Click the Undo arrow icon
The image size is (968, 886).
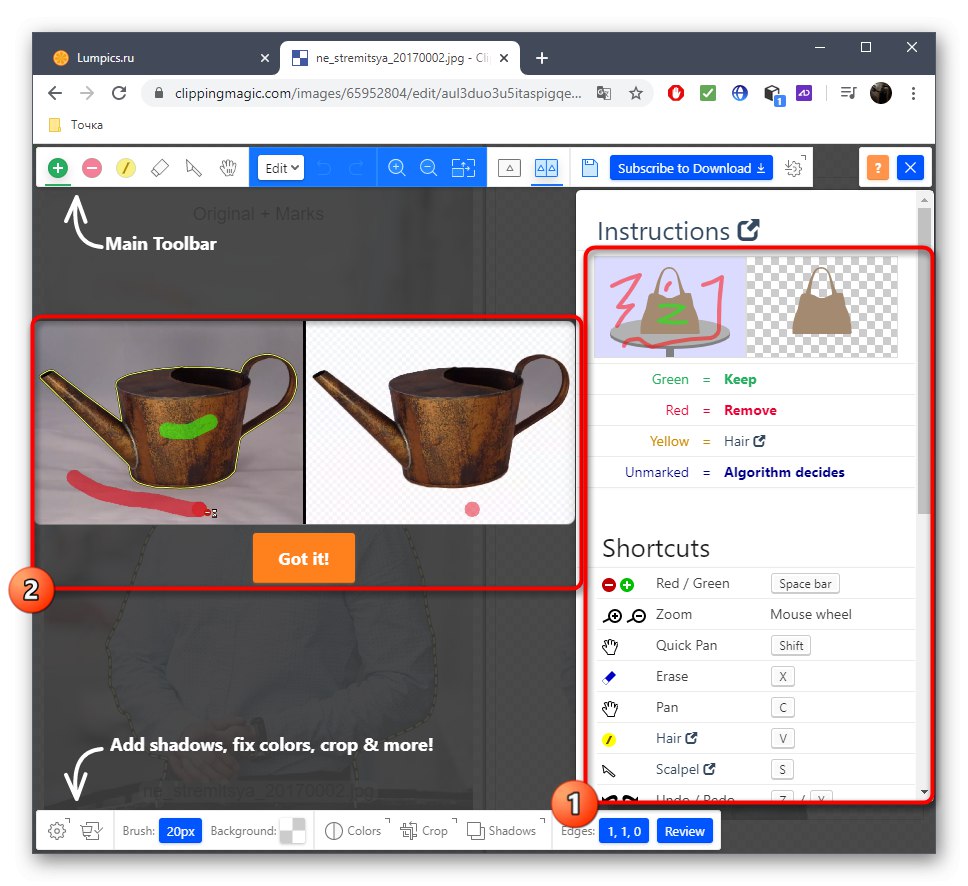324,168
